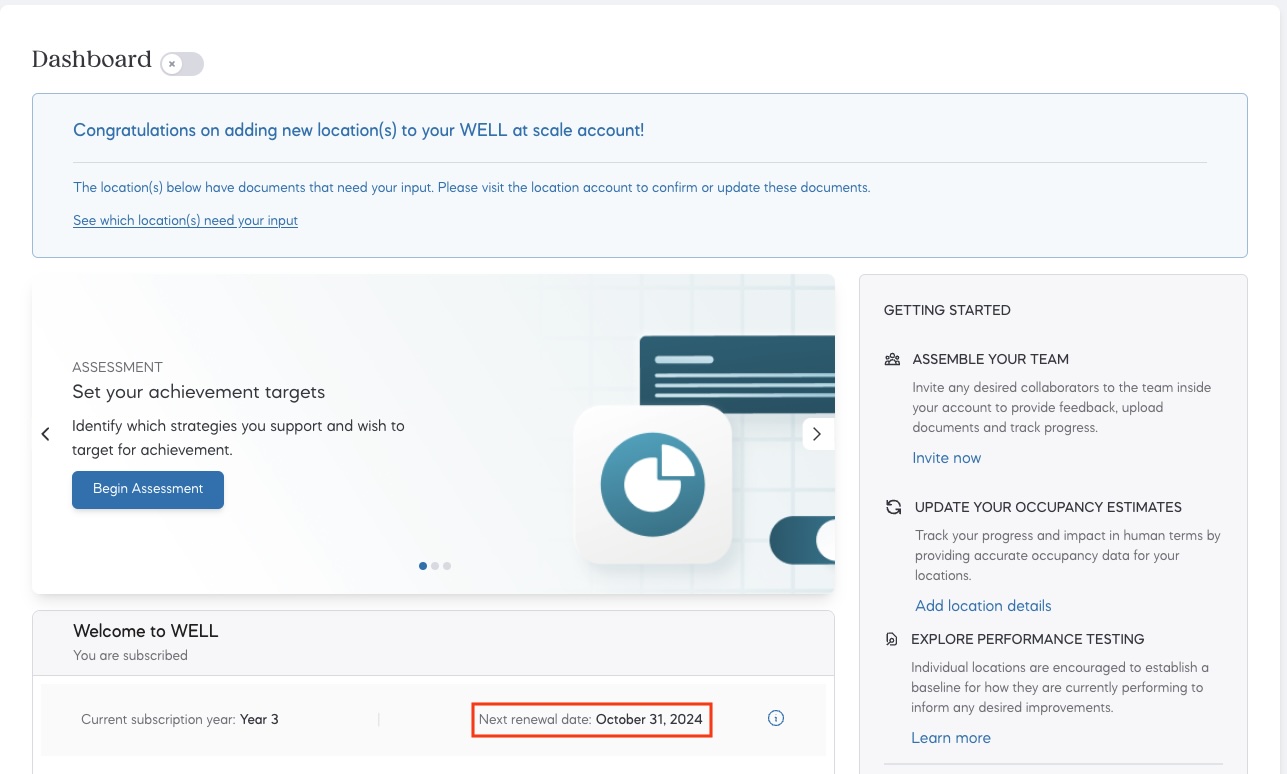Click the Dashboard page title

tap(92, 59)
